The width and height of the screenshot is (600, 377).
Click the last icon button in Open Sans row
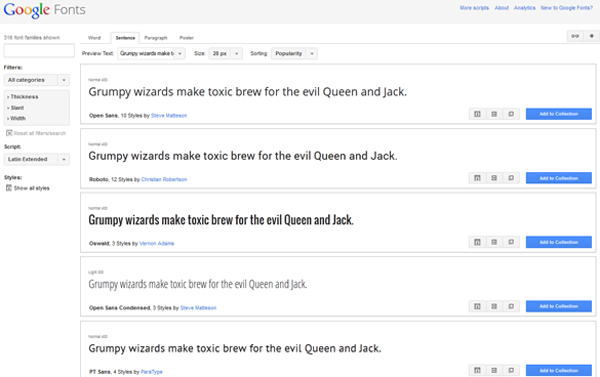(x=511, y=114)
